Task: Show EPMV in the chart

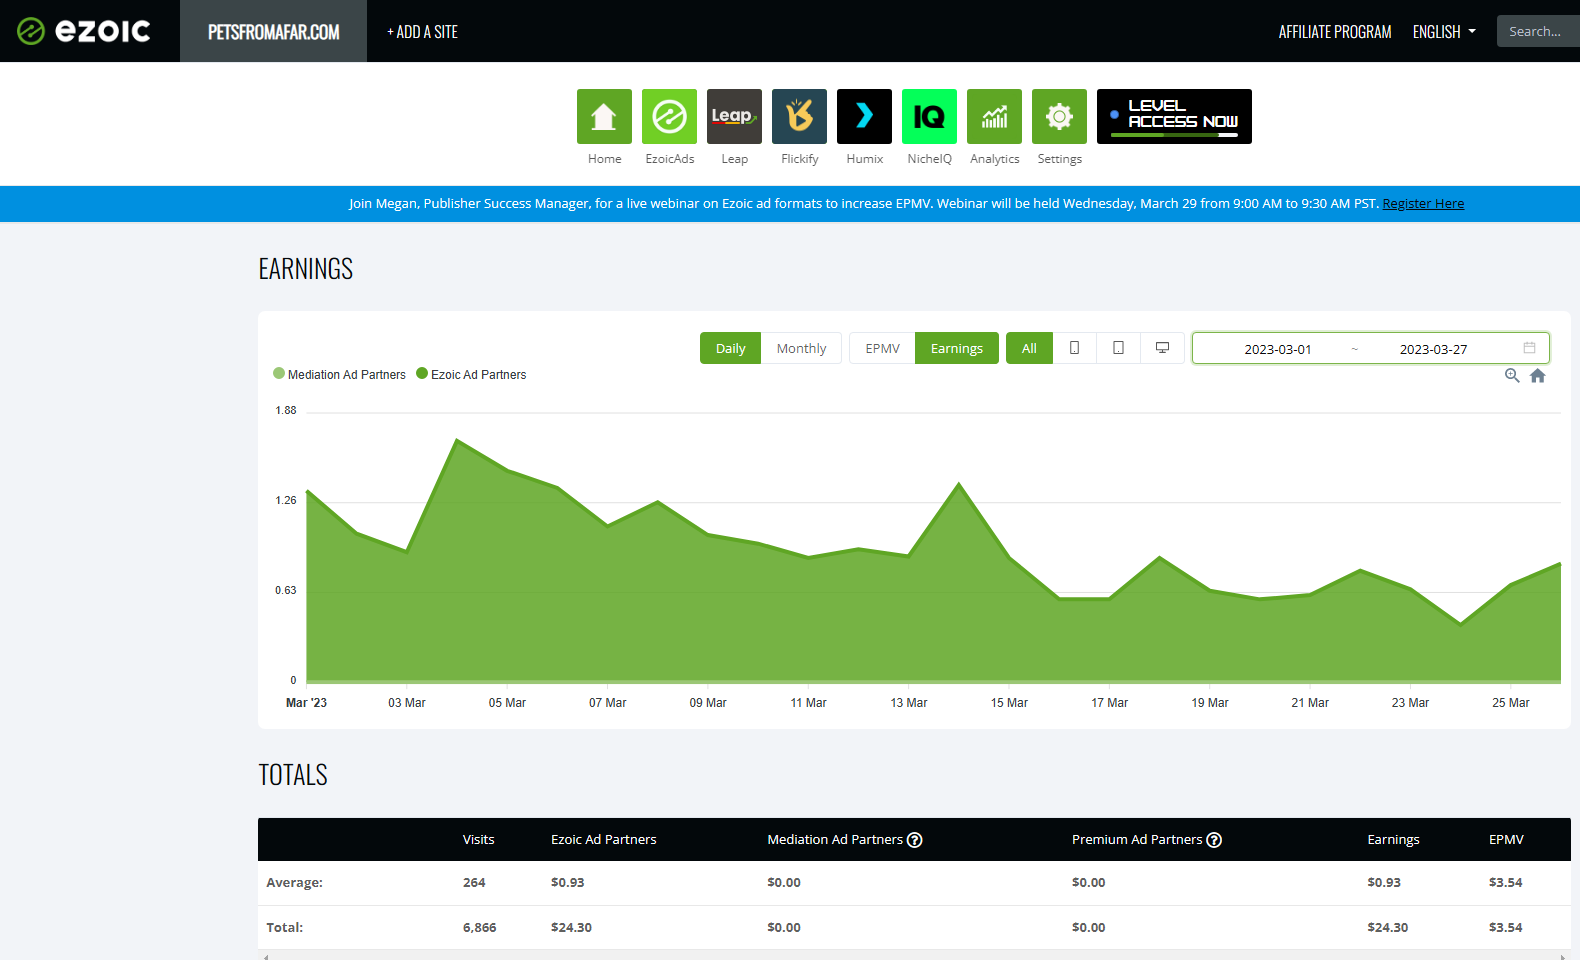Action: click(x=882, y=348)
